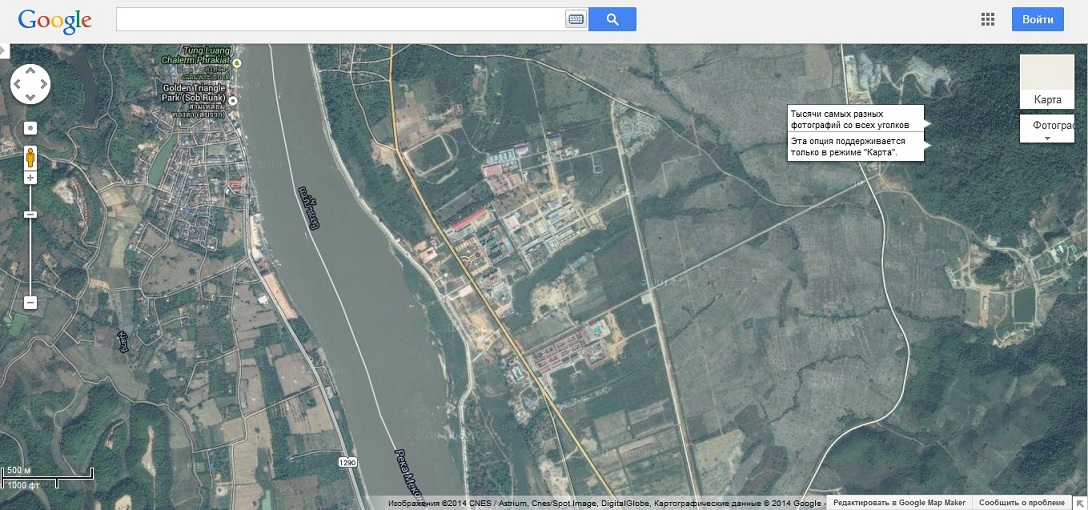Pan the map down with the arrow
Image resolution: width=1088 pixels, height=510 pixels.
coord(30,97)
